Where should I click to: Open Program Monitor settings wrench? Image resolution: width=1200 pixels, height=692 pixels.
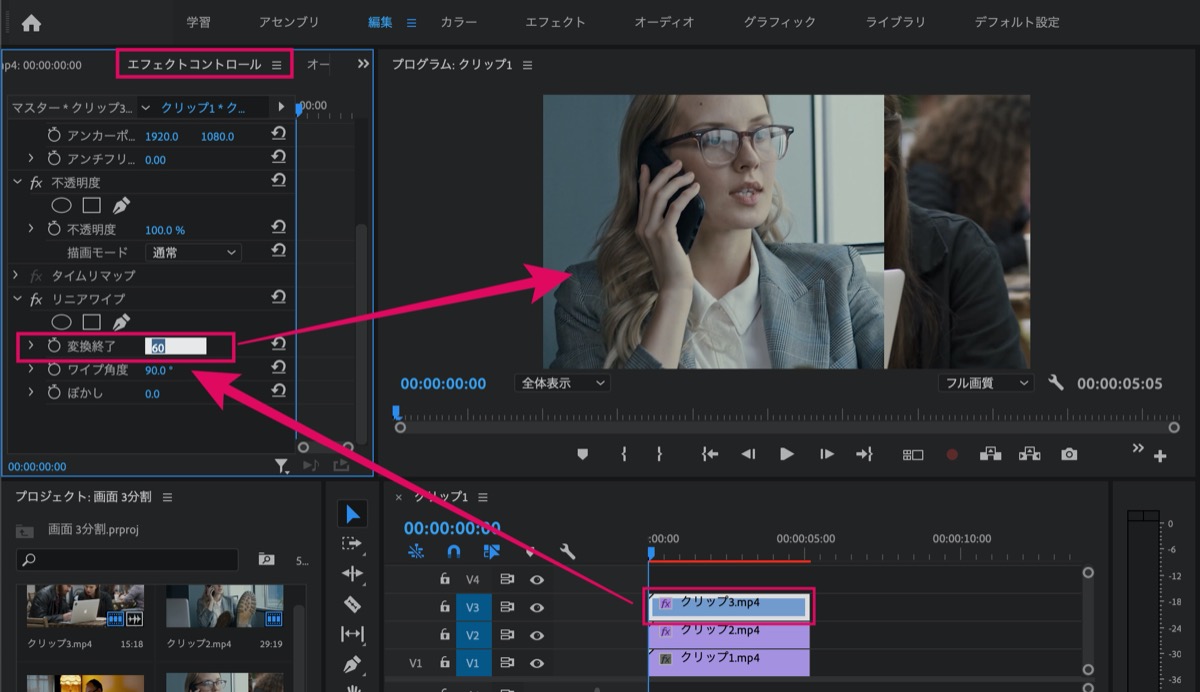click(x=1055, y=383)
